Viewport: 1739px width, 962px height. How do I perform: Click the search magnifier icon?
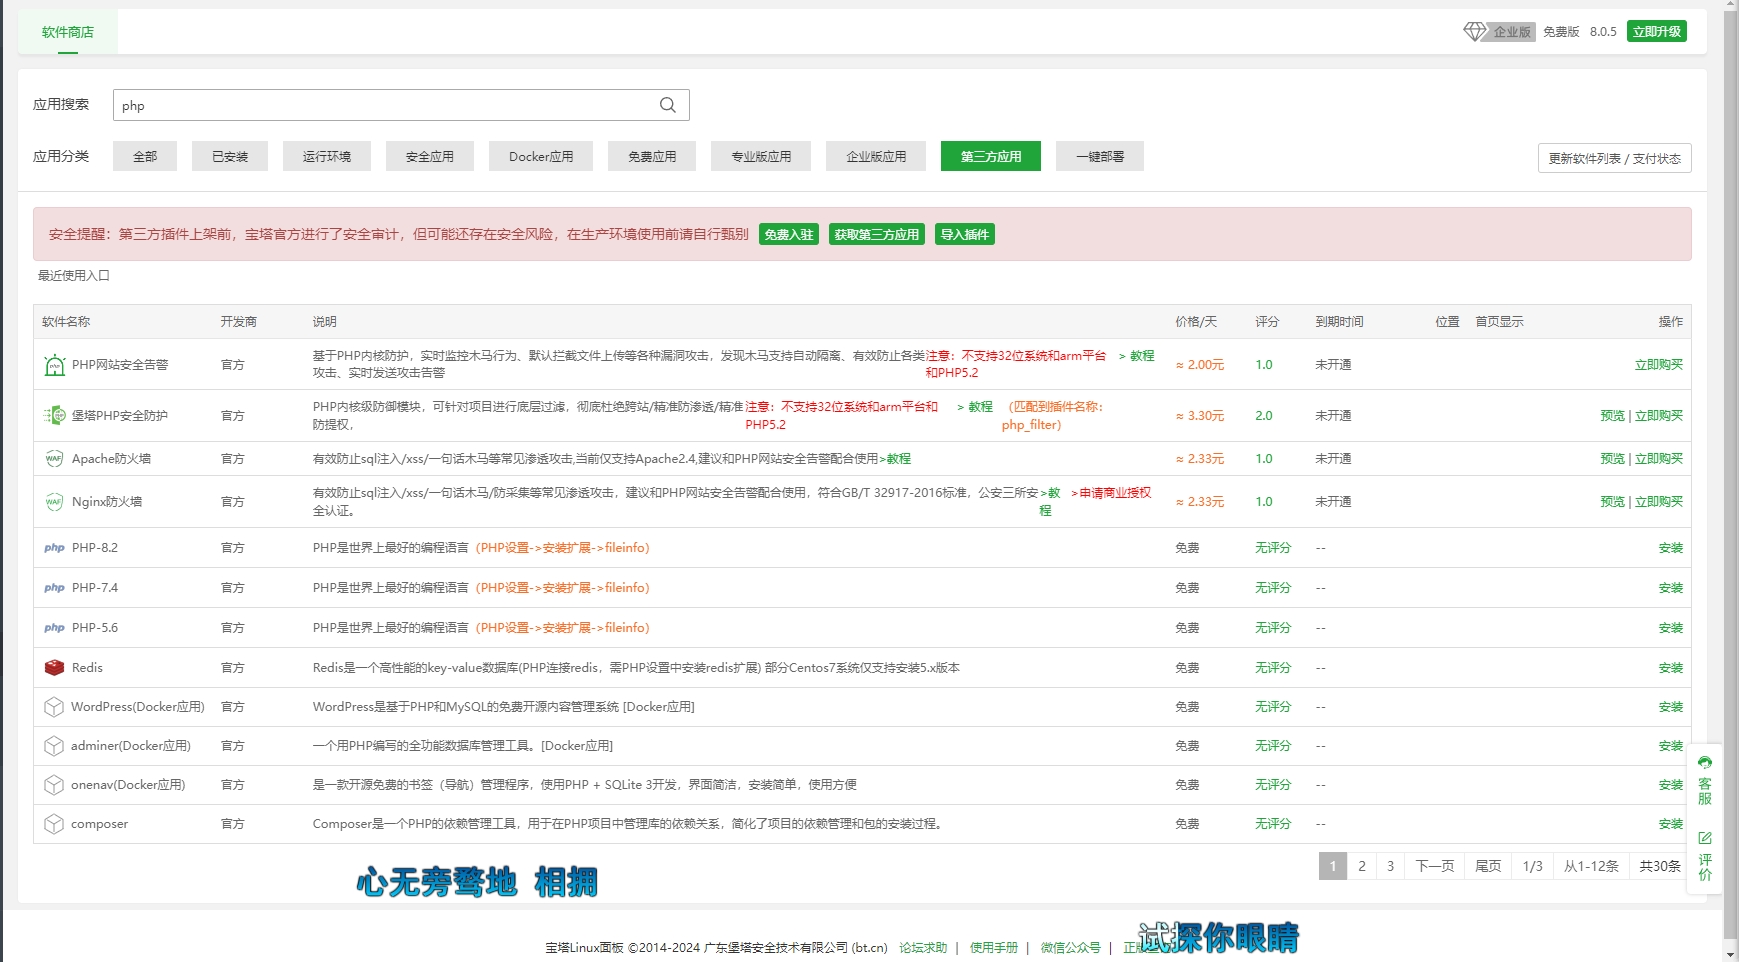click(668, 105)
